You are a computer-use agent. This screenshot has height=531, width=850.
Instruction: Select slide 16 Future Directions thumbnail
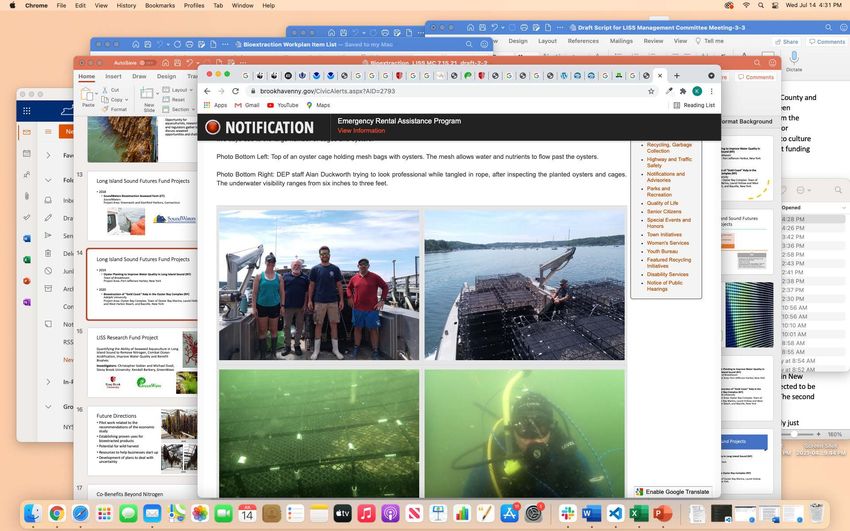pyautogui.click(x=142, y=442)
